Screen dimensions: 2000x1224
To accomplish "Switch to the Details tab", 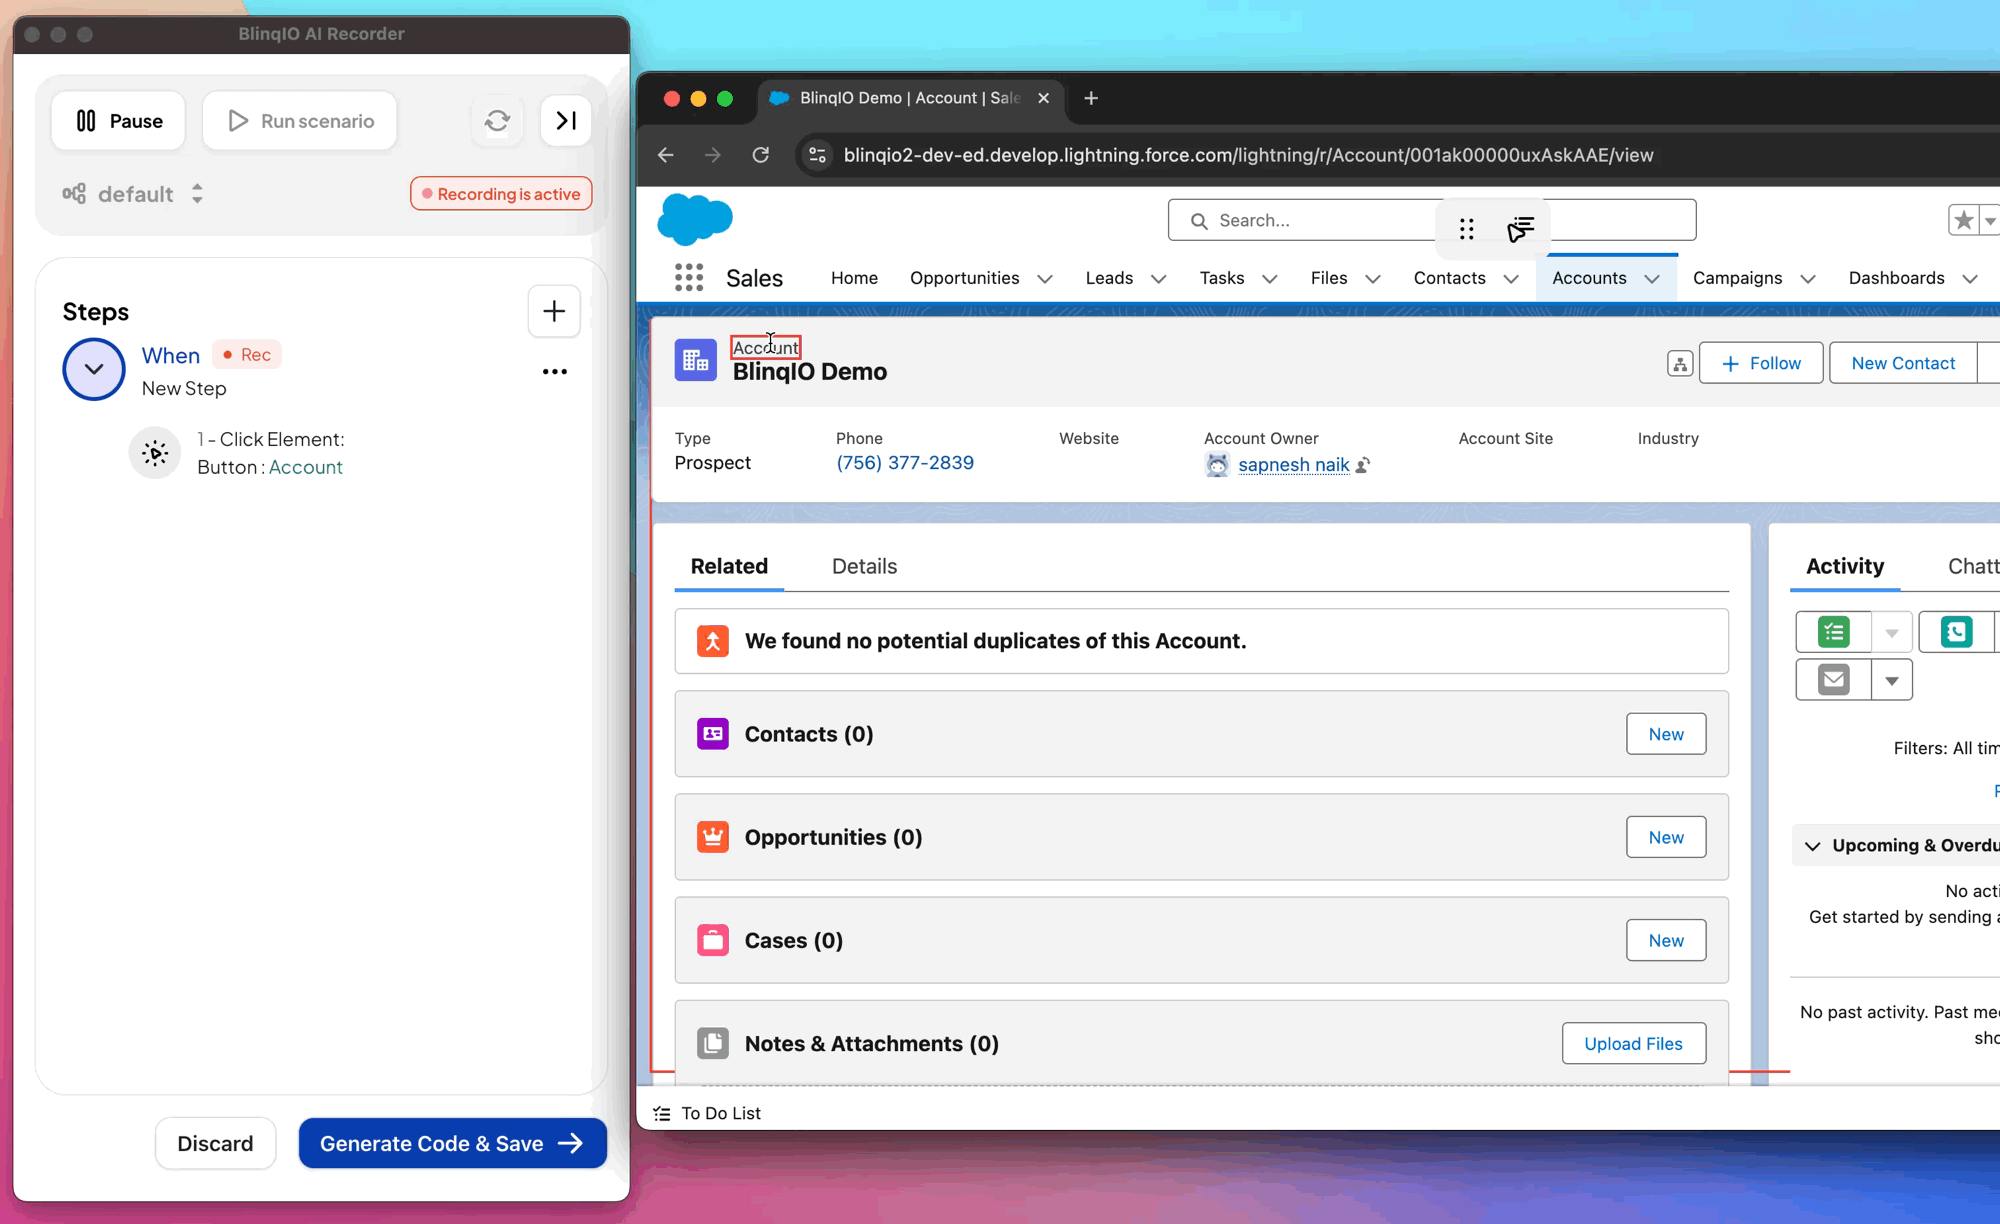I will 863,566.
